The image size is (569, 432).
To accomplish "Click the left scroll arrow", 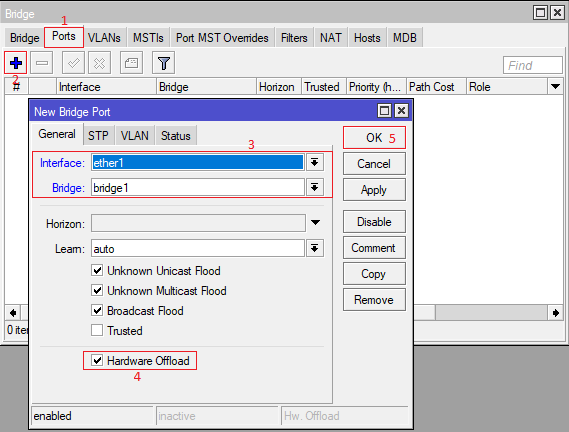I will point(13,313).
